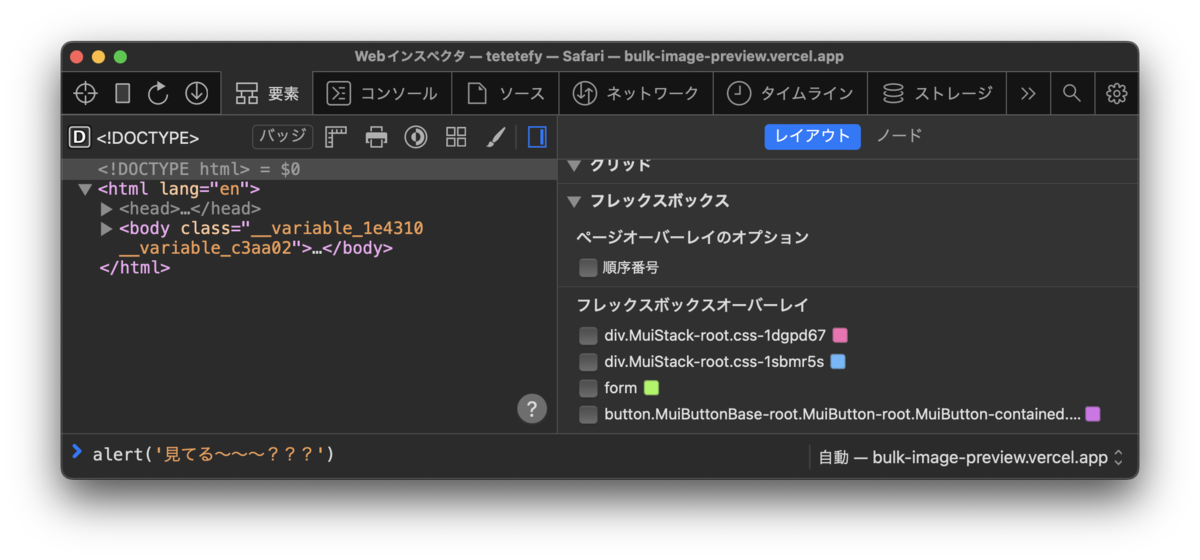Click the green swatch beside form

tap(651, 387)
